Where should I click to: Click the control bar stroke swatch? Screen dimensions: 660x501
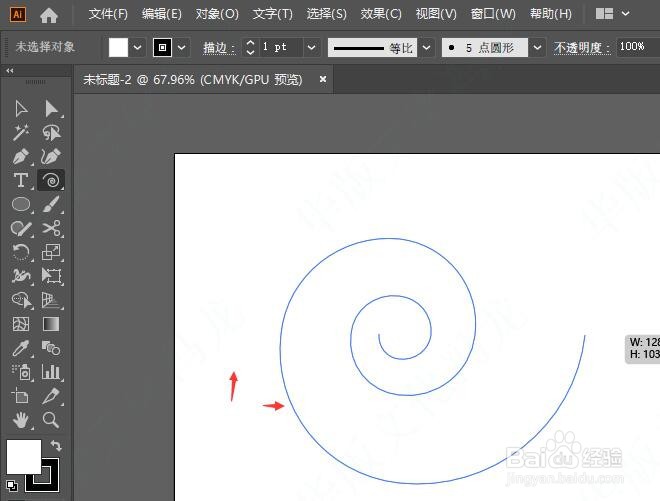[162, 48]
